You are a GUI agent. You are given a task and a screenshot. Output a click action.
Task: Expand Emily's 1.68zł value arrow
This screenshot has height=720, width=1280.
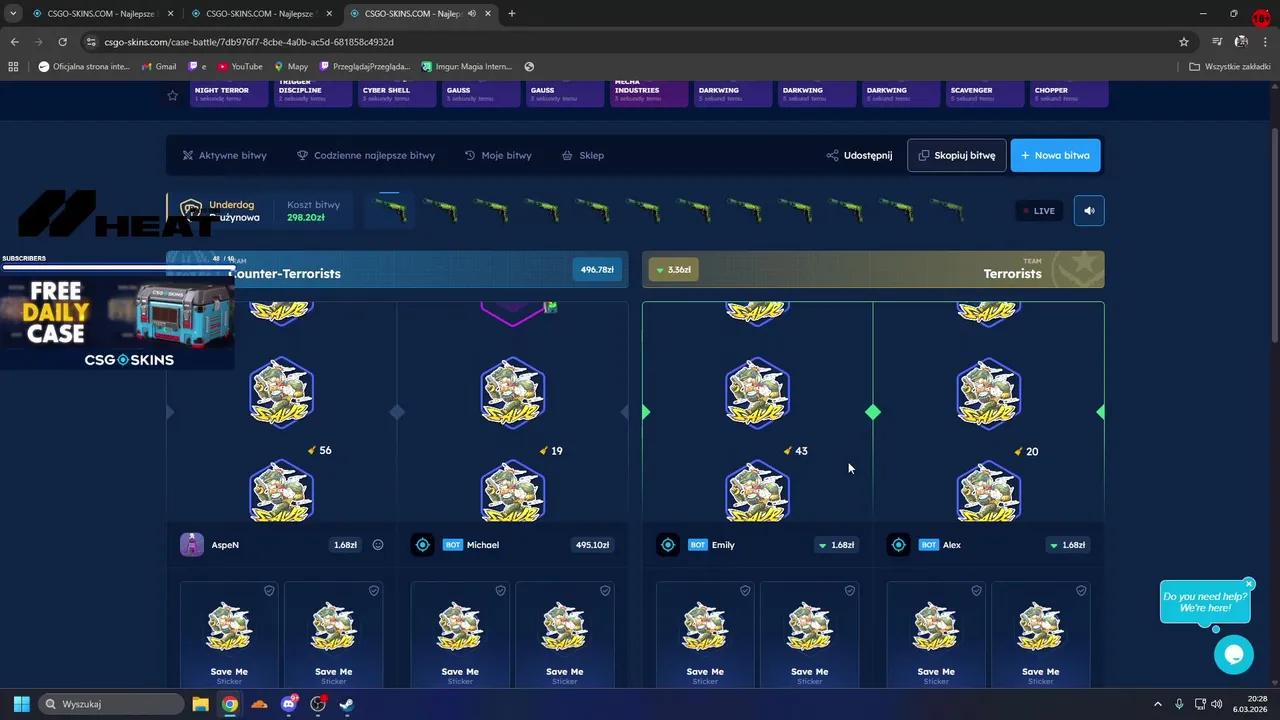pos(822,546)
